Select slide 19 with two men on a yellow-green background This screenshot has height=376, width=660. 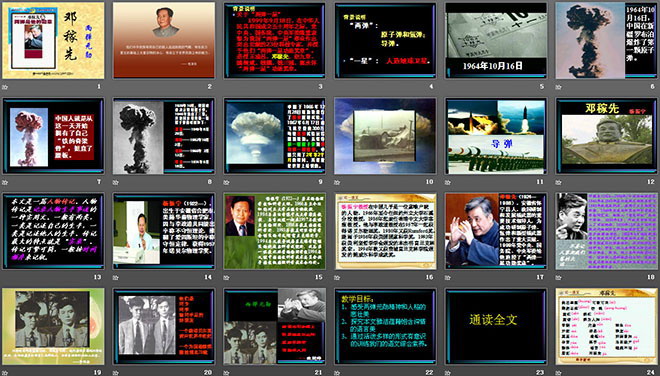tap(53, 326)
